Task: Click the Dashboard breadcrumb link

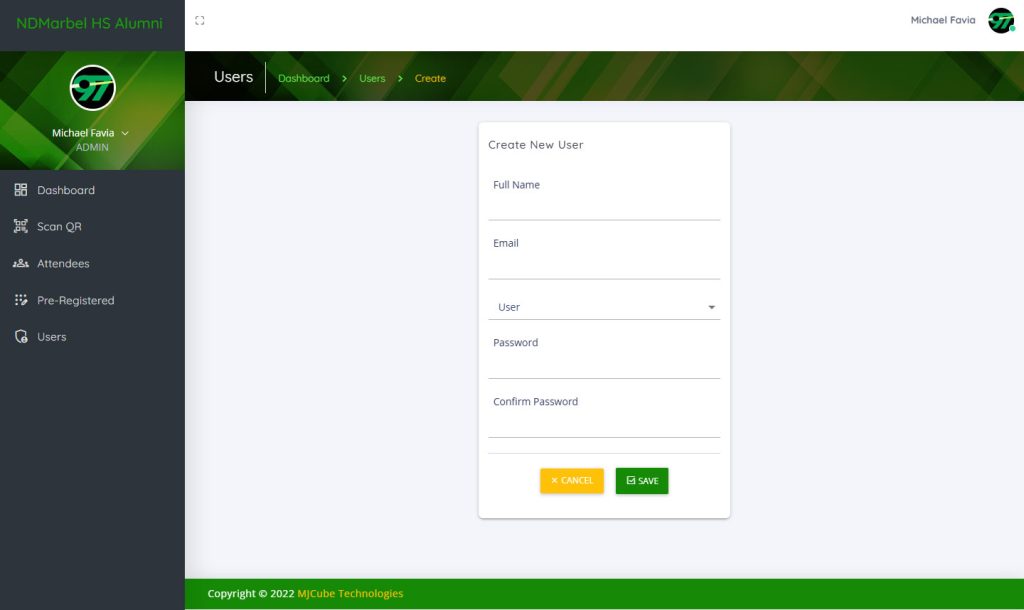Action: tap(303, 78)
